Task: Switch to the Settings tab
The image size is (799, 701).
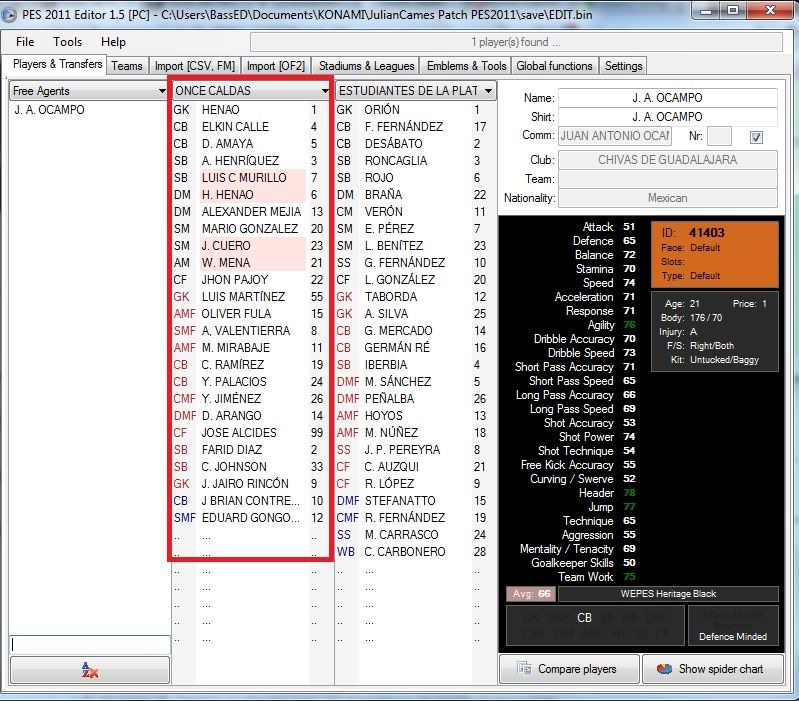Action: coord(623,66)
